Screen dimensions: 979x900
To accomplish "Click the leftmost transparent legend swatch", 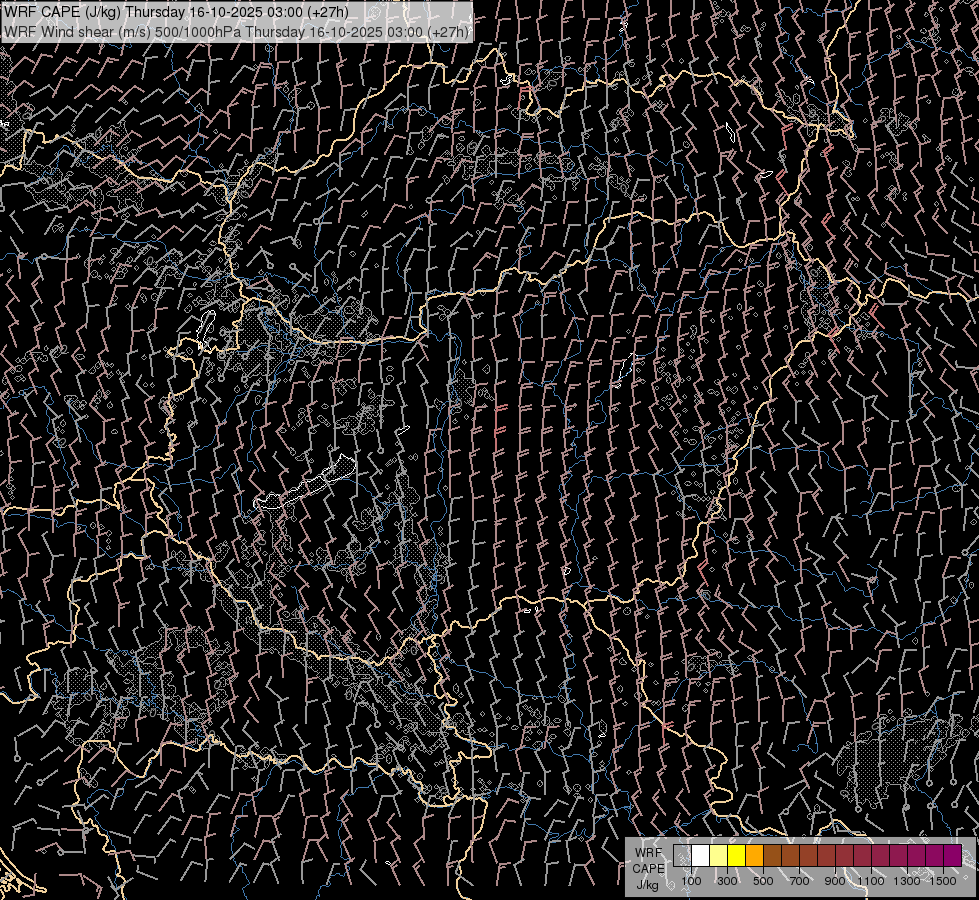I will pos(682,856).
